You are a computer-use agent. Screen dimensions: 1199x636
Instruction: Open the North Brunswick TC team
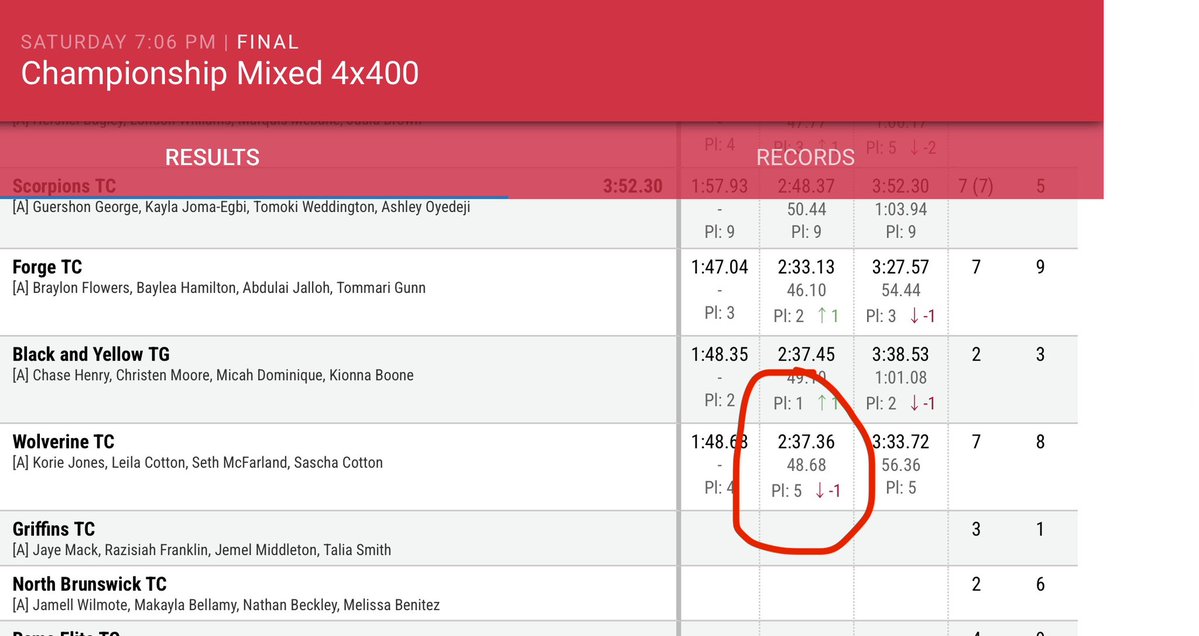89,584
